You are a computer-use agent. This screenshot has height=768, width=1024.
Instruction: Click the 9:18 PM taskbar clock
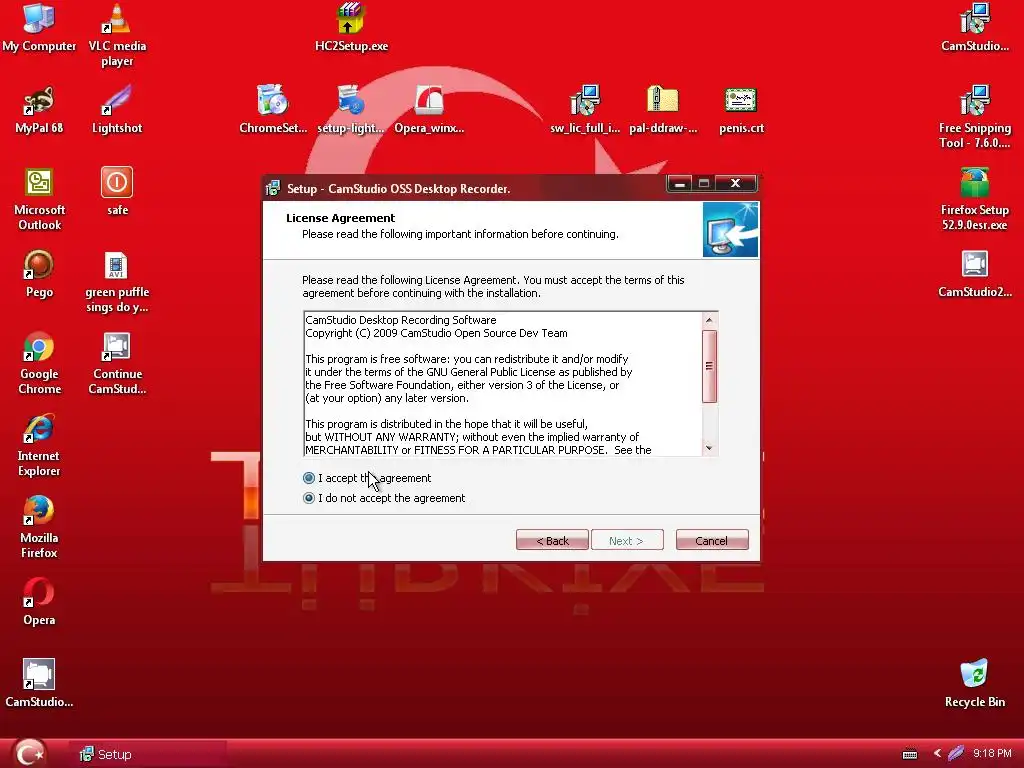point(992,753)
